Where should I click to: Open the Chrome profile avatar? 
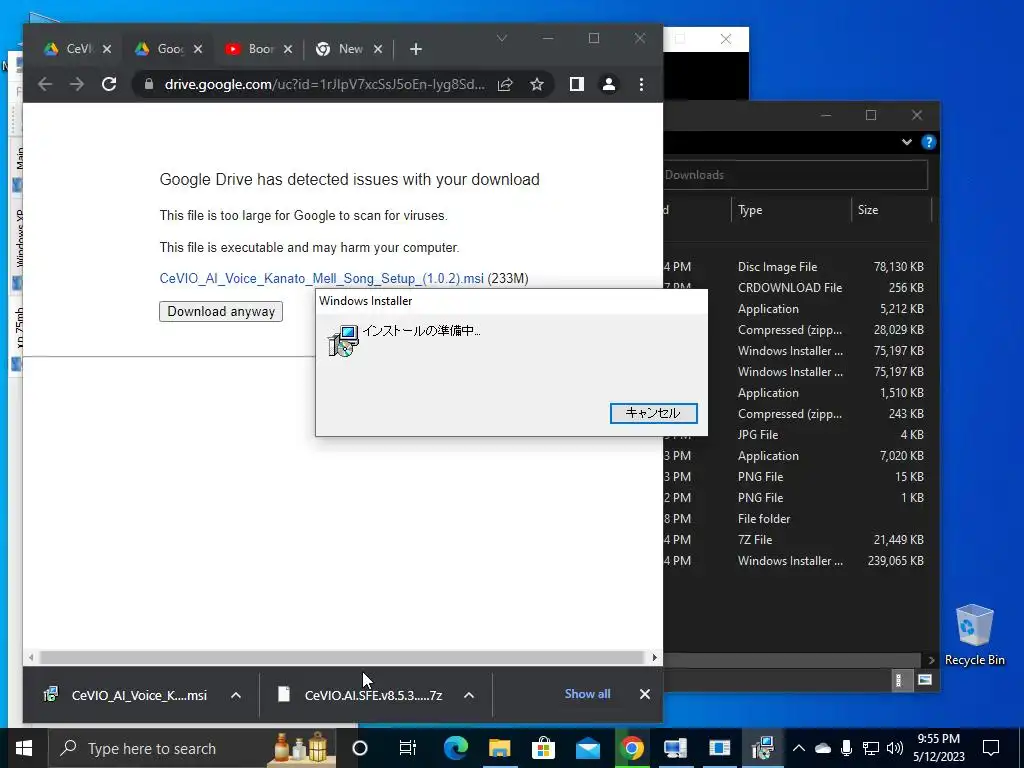pos(609,84)
